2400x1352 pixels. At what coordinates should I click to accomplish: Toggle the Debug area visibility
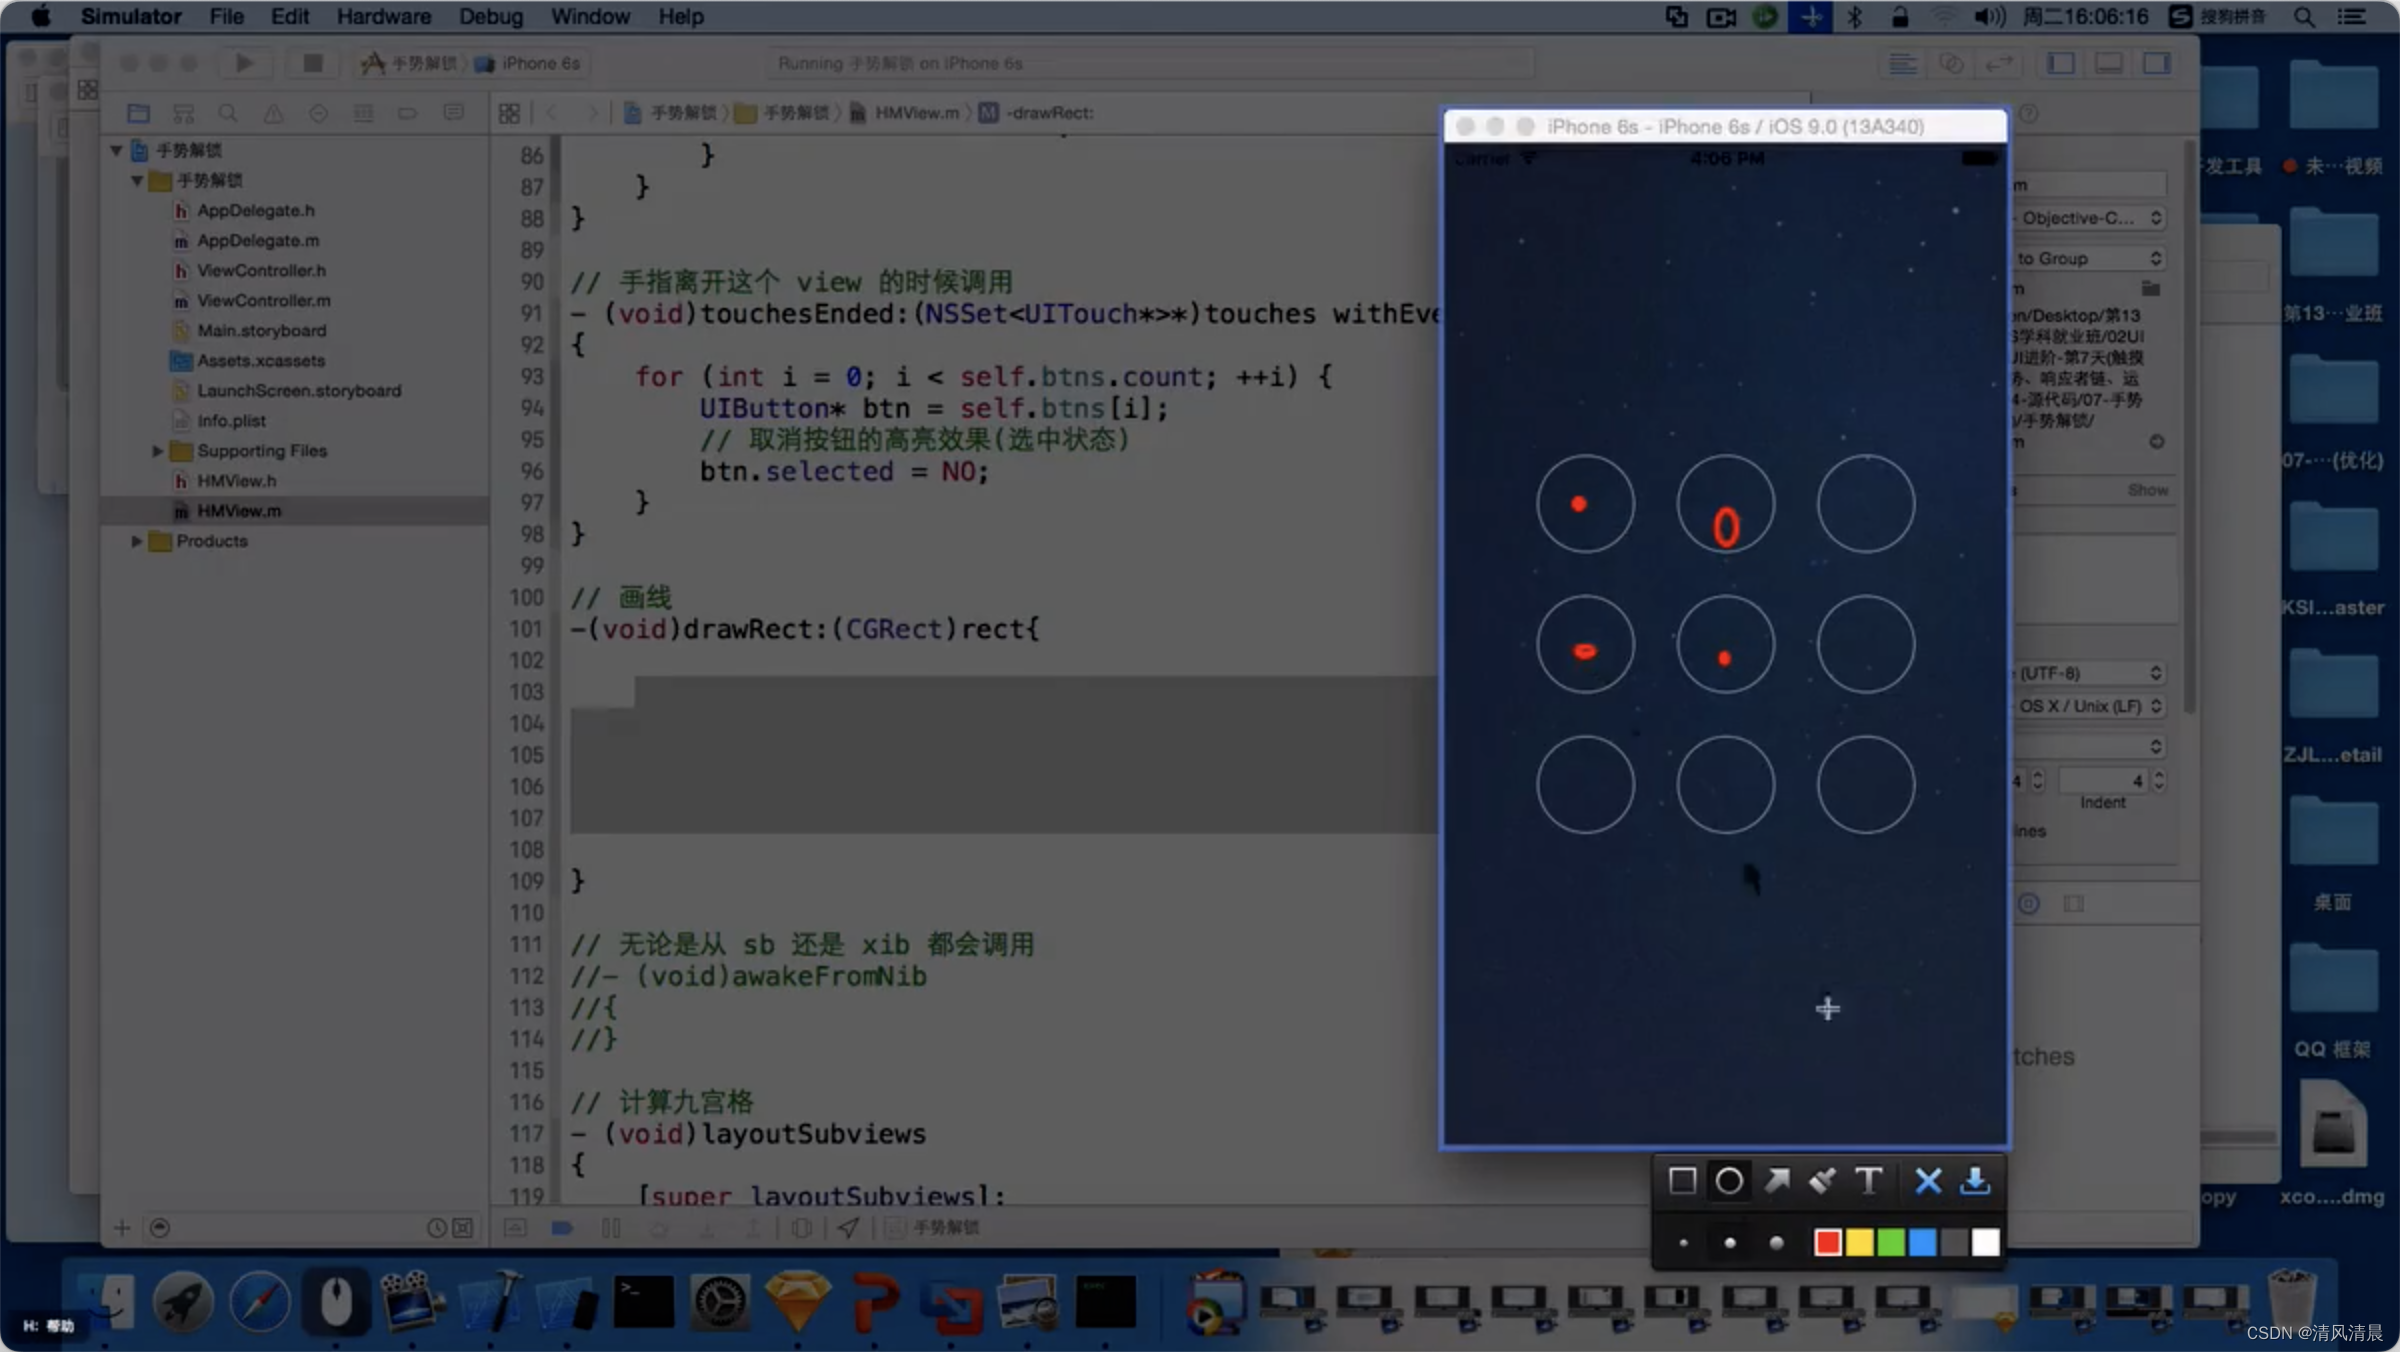pyautogui.click(x=2109, y=63)
